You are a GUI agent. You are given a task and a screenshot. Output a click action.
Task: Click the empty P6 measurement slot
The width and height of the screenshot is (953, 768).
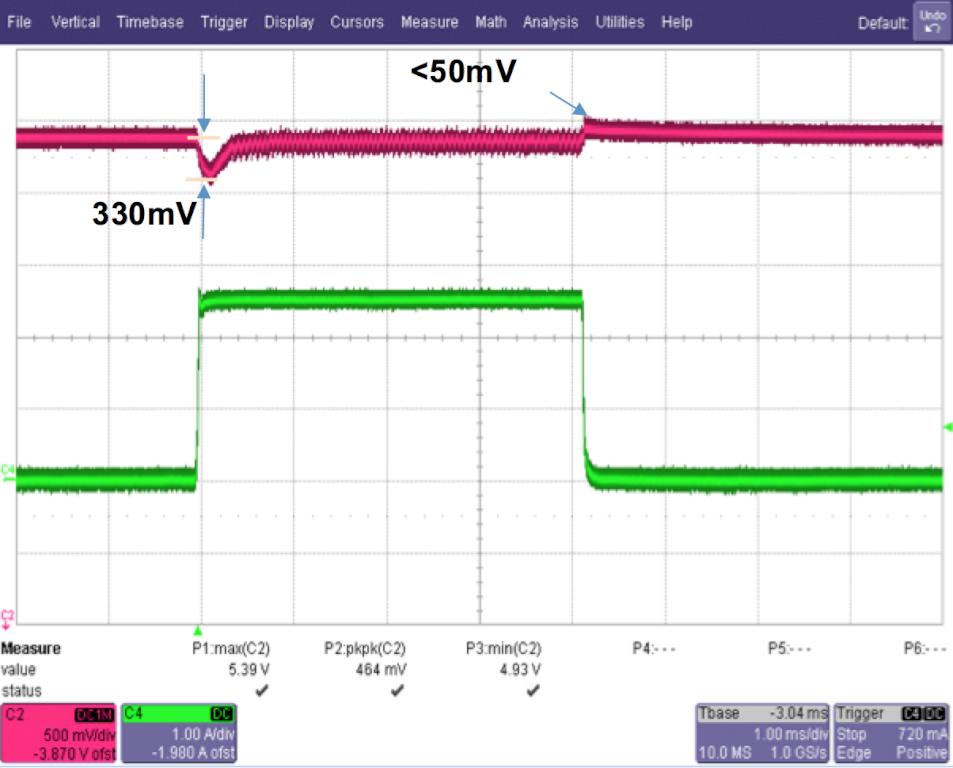(x=924, y=648)
